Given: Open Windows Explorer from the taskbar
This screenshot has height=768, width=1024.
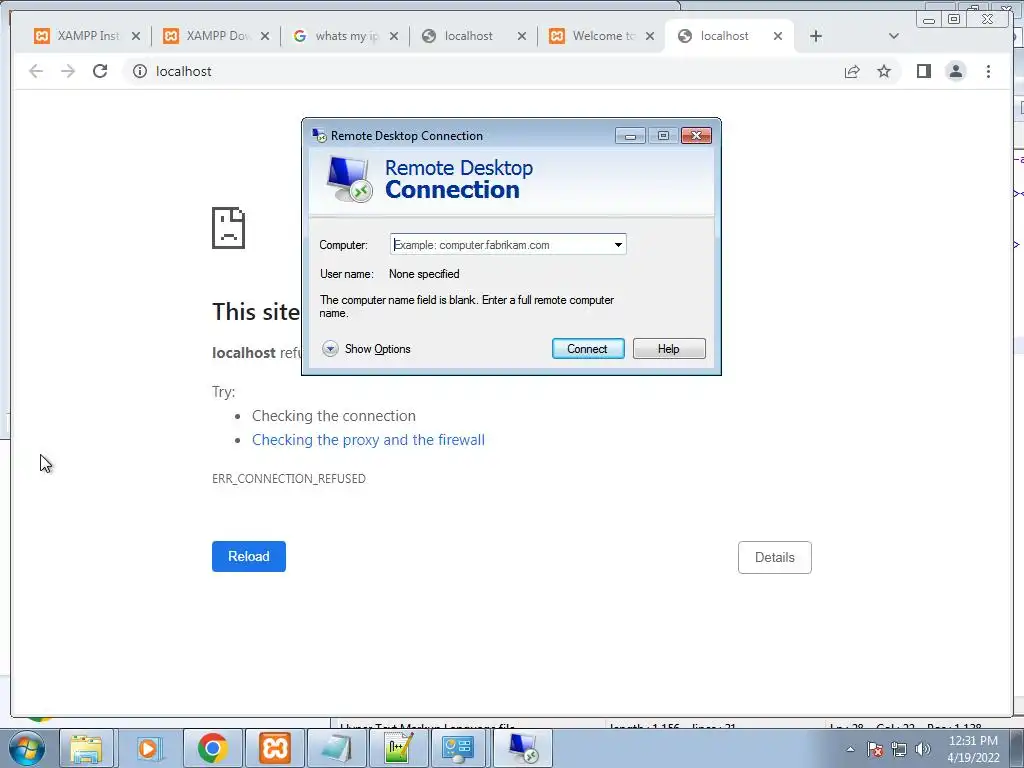Looking at the screenshot, I should pos(86,748).
